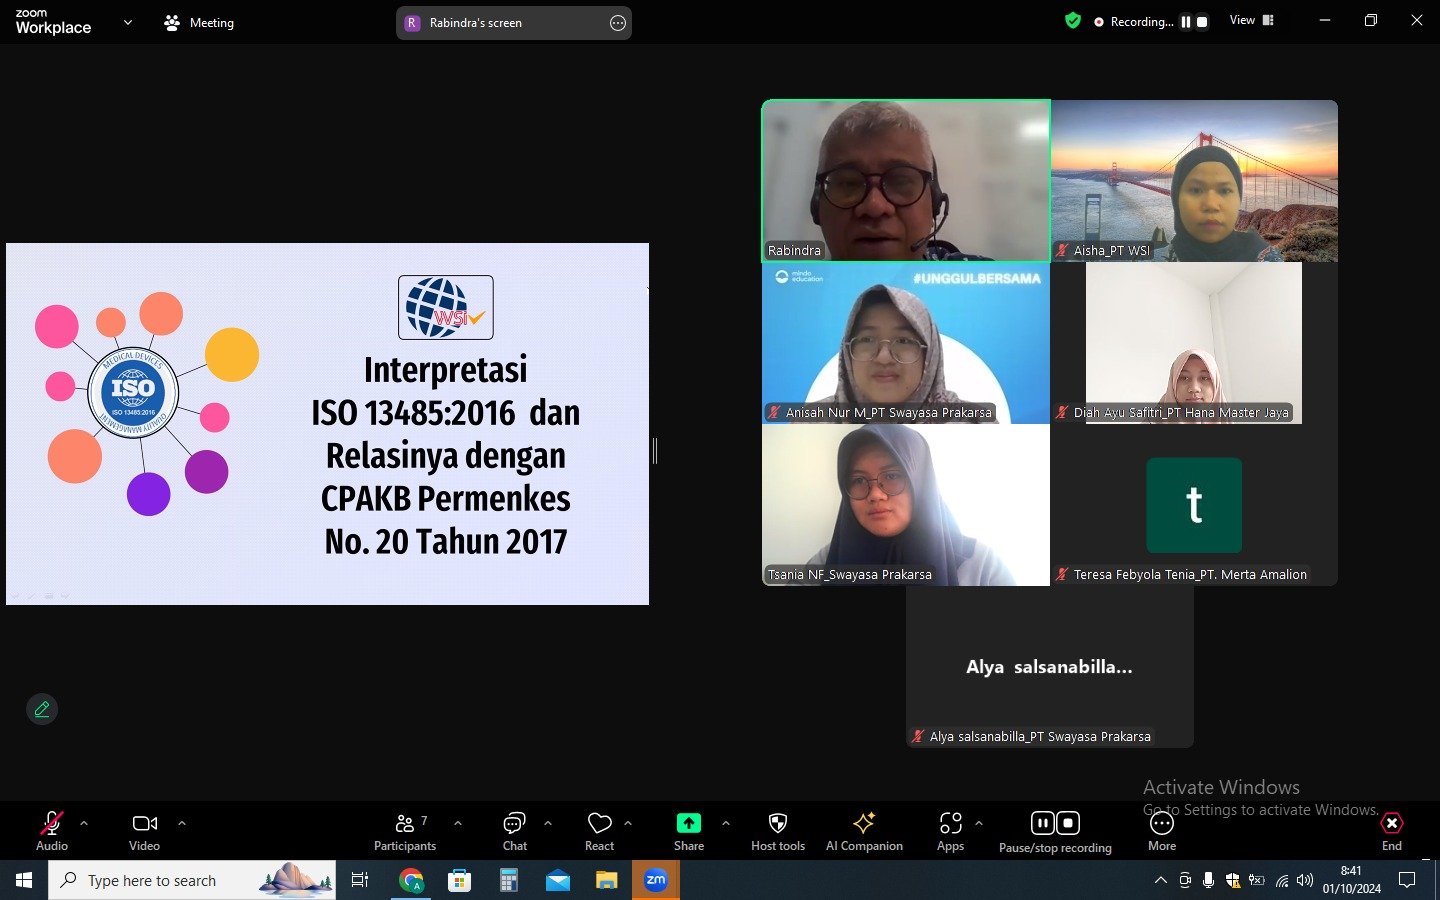Viewport: 1440px width, 900px height.
Task: Open Task View on taskbar
Action: [360, 880]
